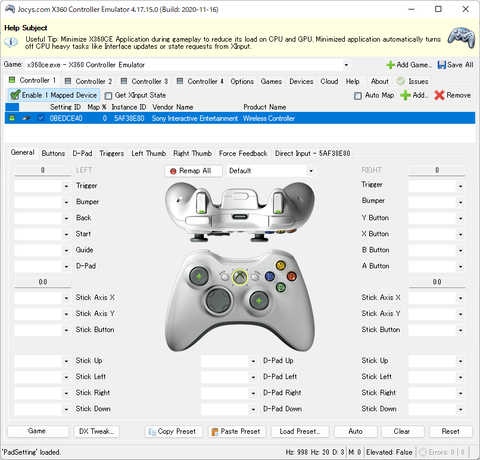
Task: Click the green A button on controller image
Action: click(x=281, y=287)
